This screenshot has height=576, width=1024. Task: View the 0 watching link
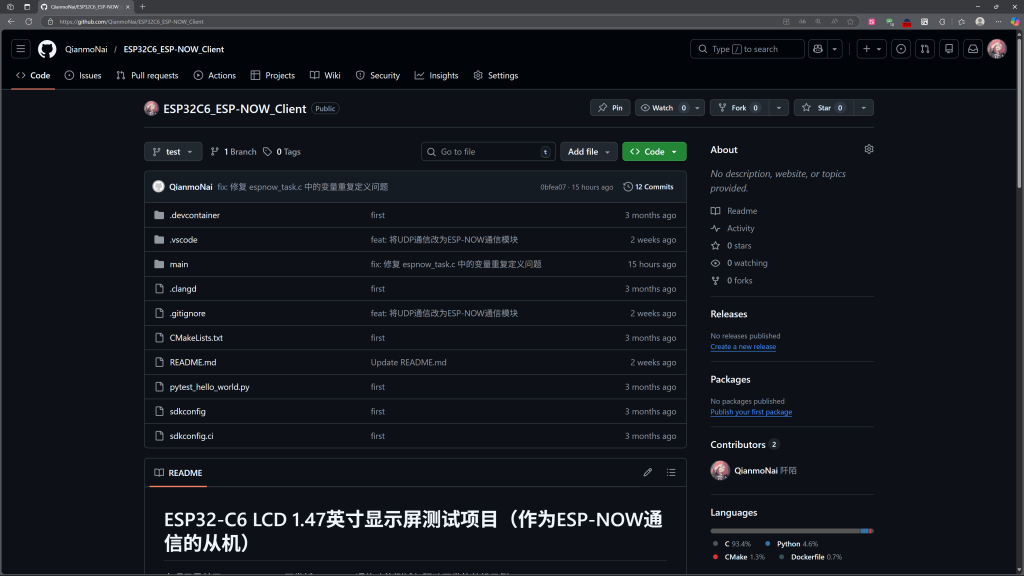tap(739, 263)
